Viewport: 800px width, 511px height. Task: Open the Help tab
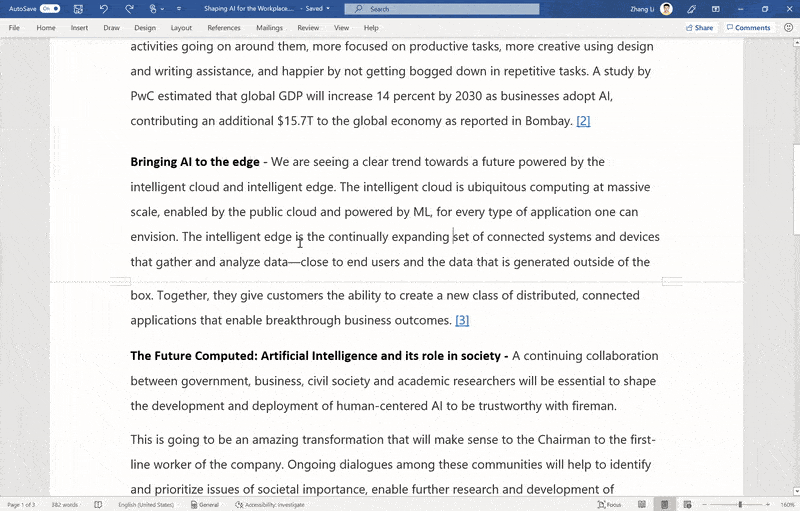coord(371,28)
